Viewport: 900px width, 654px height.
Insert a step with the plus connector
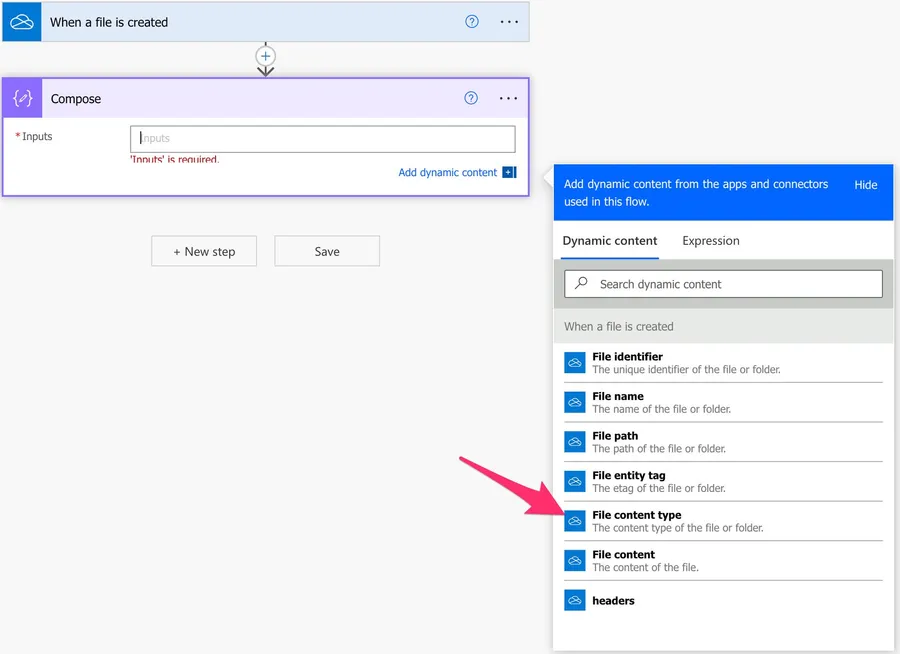click(x=265, y=56)
